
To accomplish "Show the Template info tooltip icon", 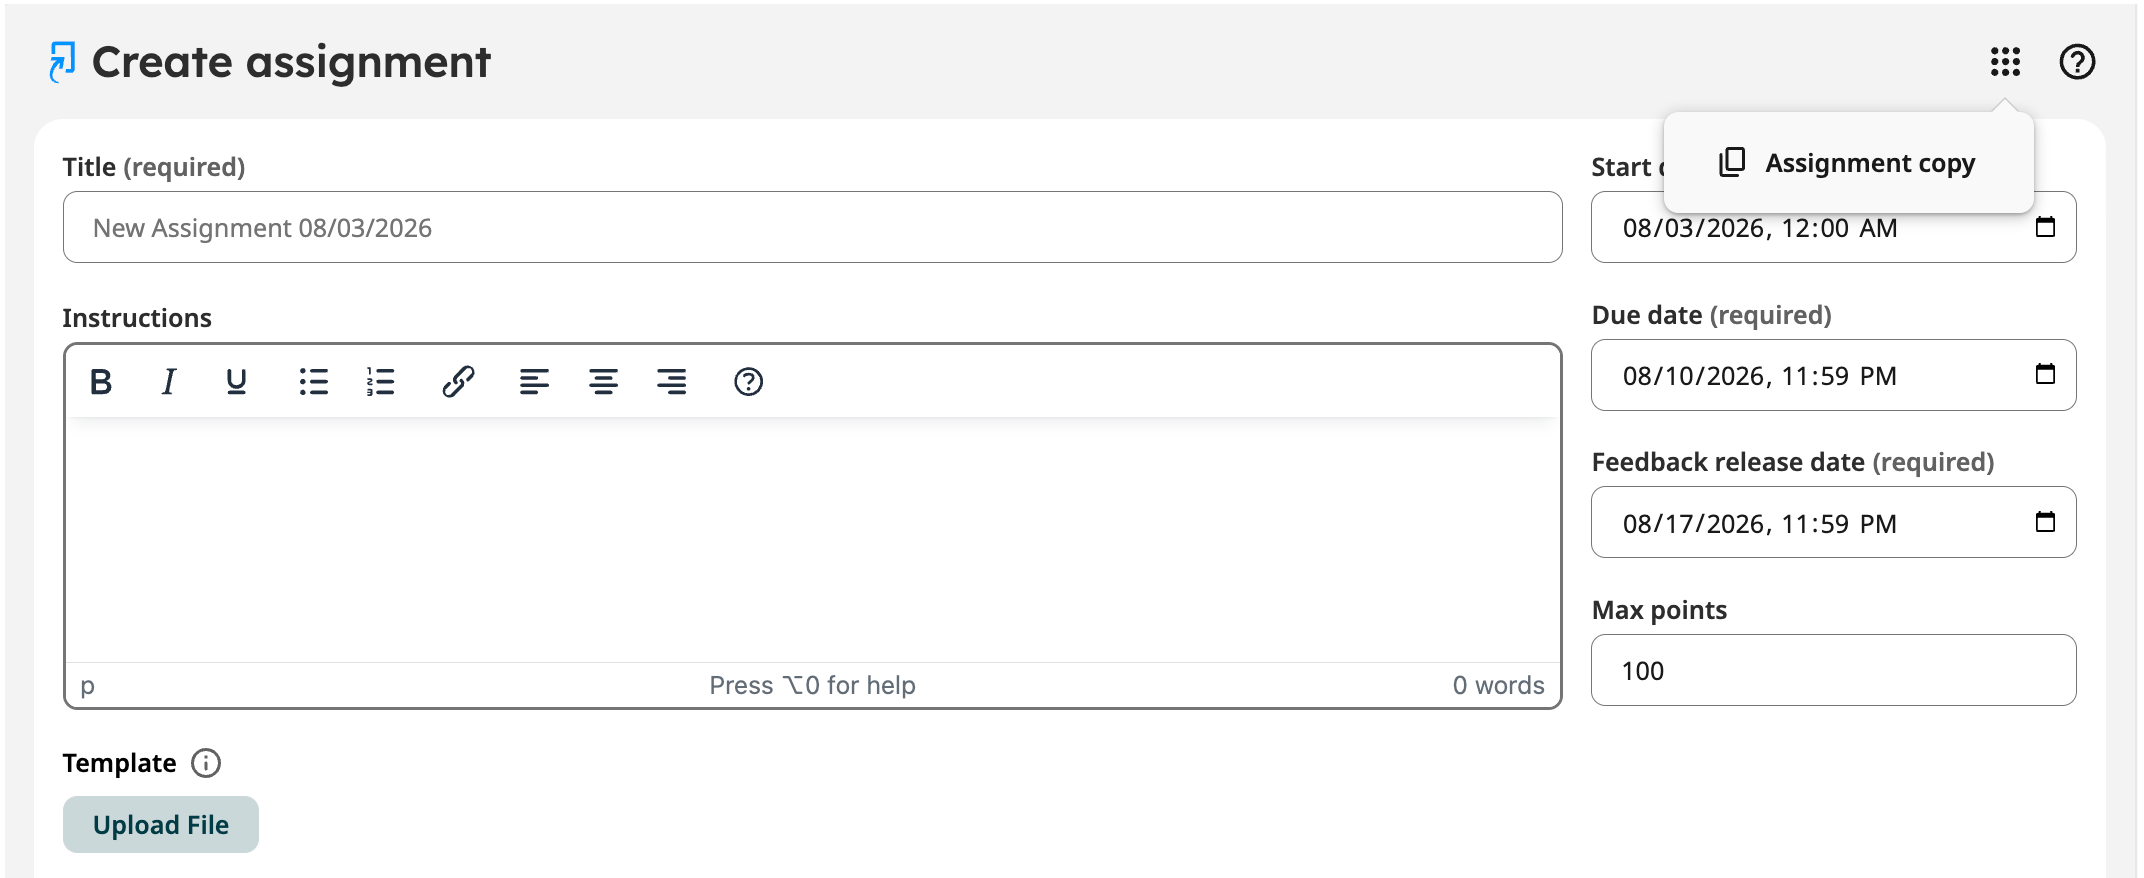I will pos(206,763).
